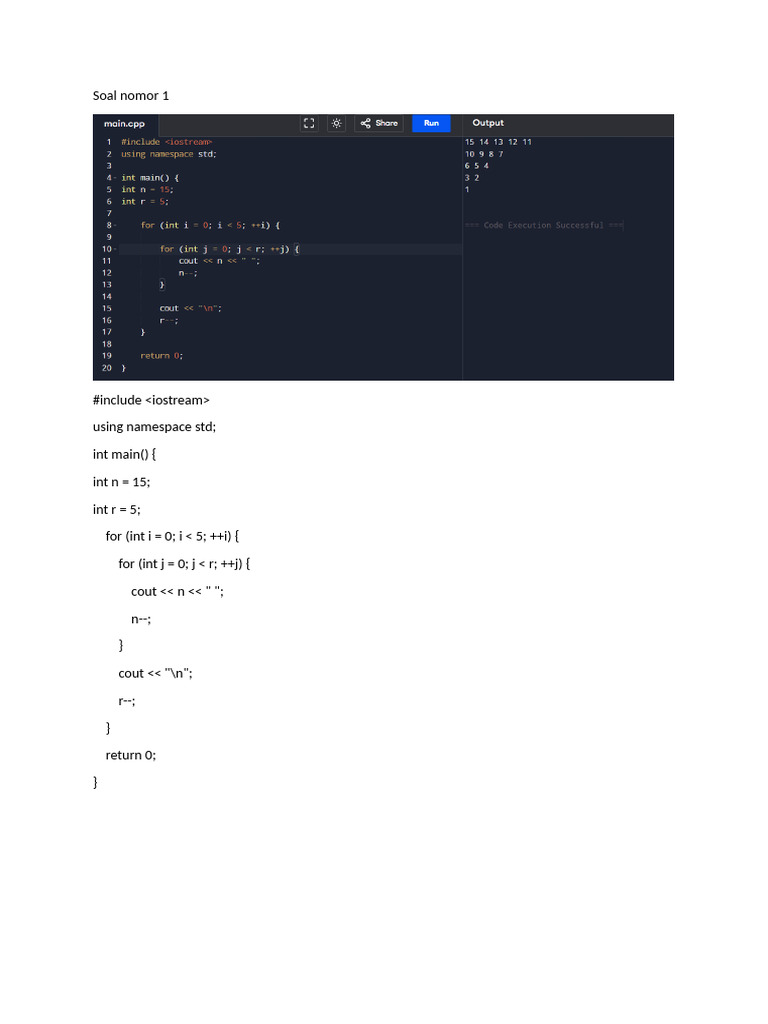Click document text 'int r = 5;'
This screenshot has width=768, height=1024.
[116, 509]
